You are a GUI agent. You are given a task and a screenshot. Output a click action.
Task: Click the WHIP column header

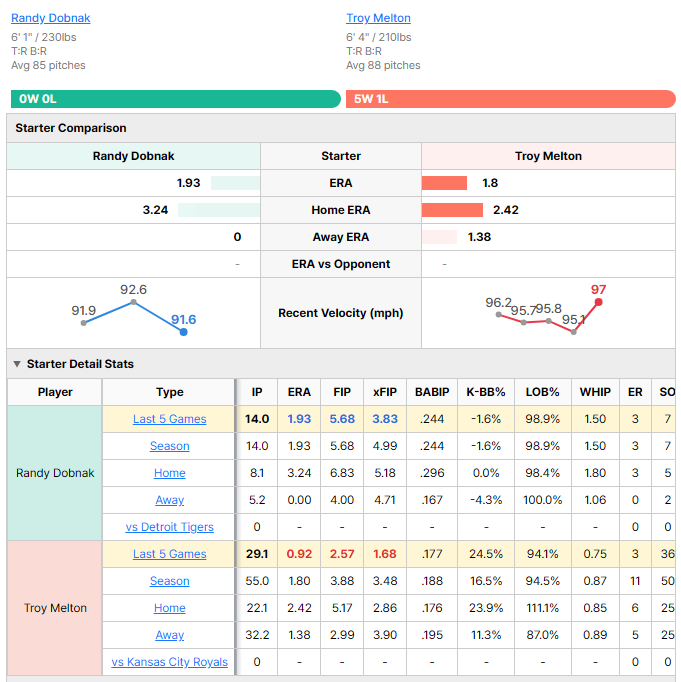[595, 392]
